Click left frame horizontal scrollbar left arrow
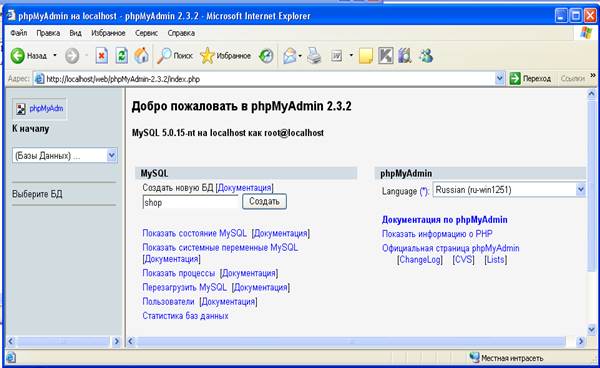Screen dimensions: 600x368 (x=11, y=341)
